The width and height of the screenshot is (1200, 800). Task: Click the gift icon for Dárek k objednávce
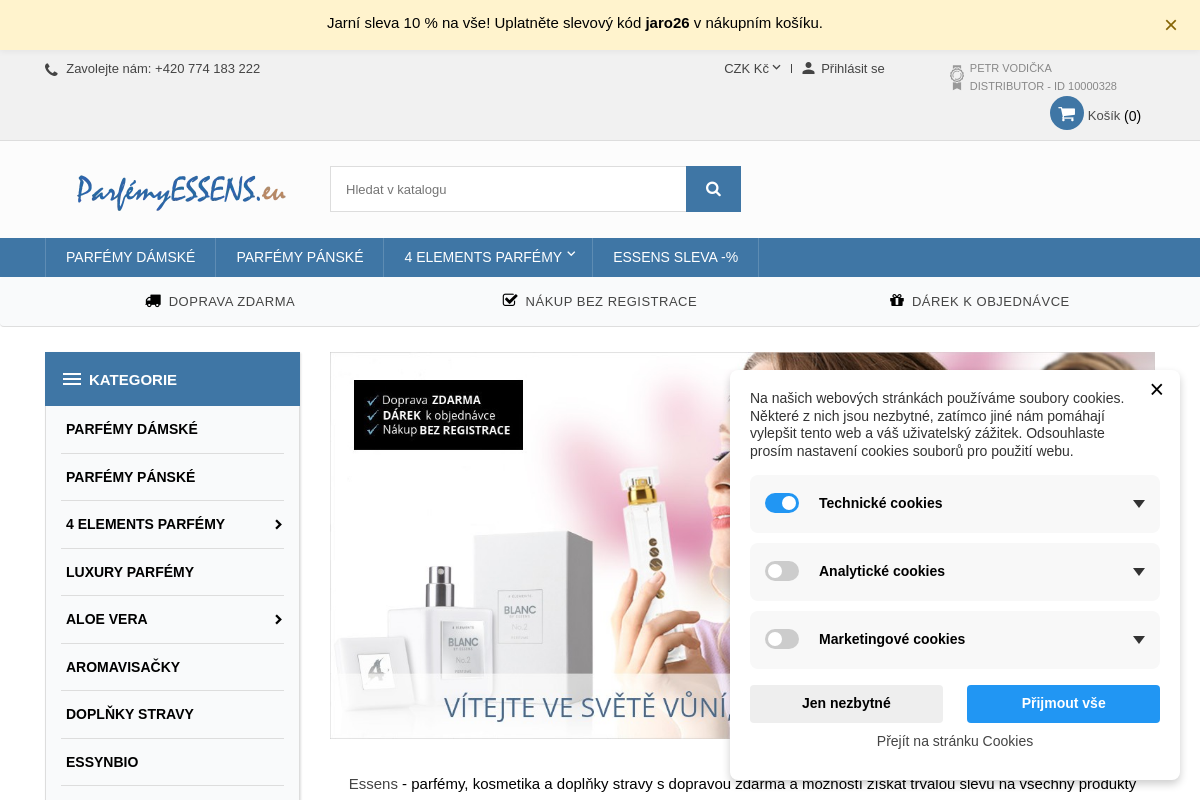point(896,301)
